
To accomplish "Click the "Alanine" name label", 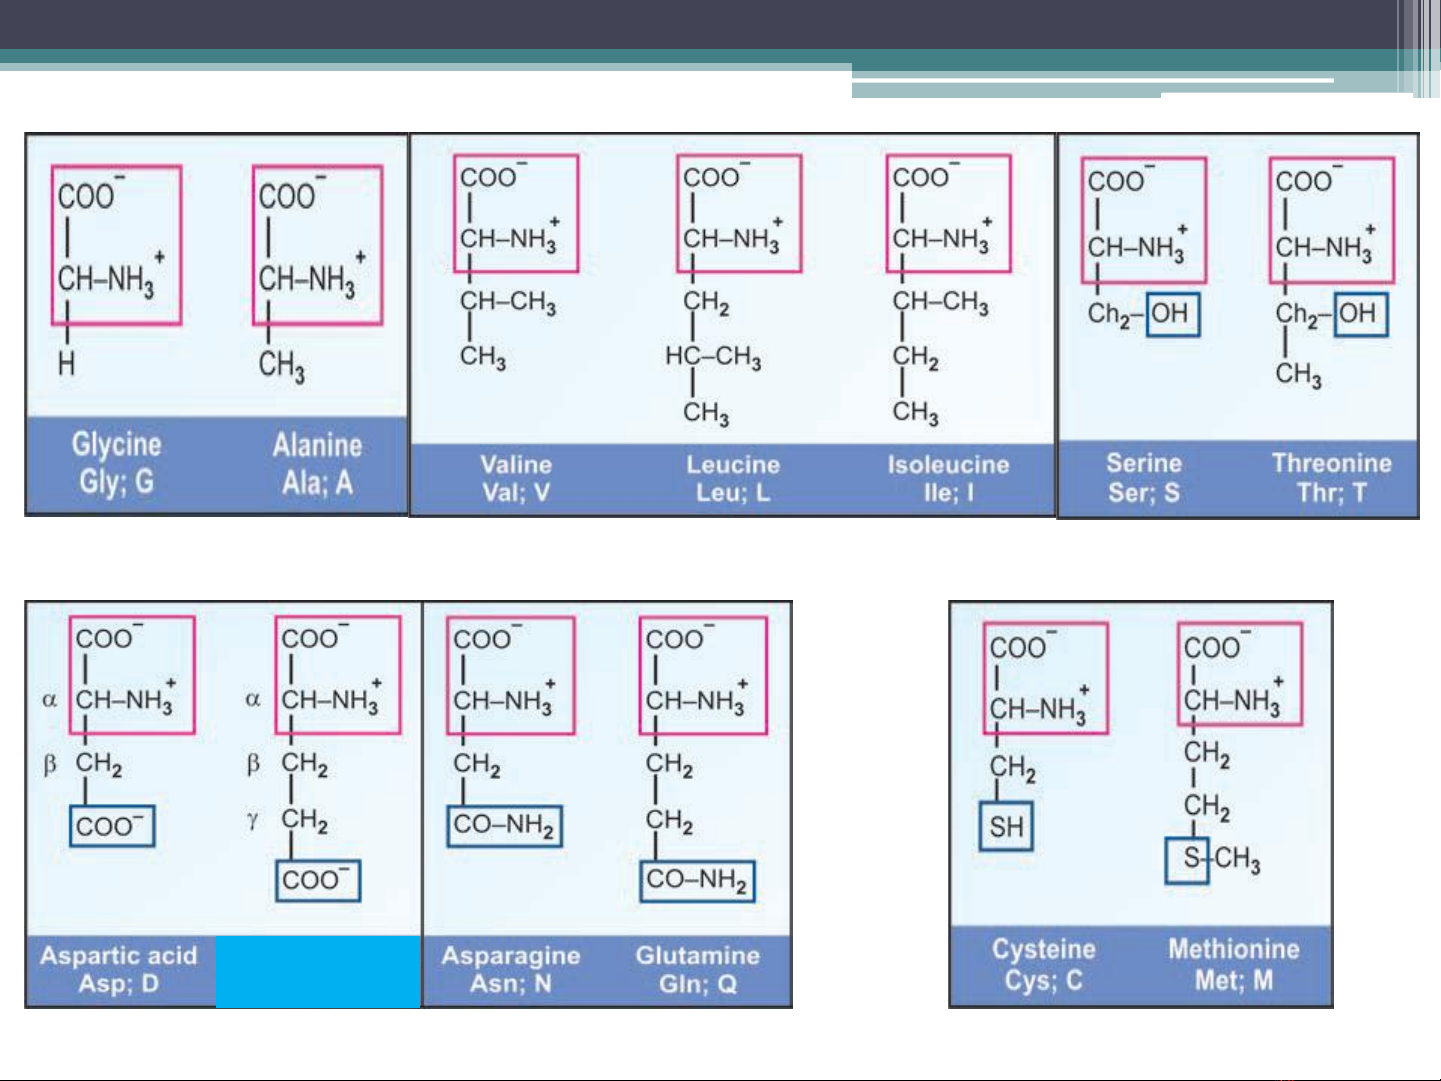I will pos(317,445).
